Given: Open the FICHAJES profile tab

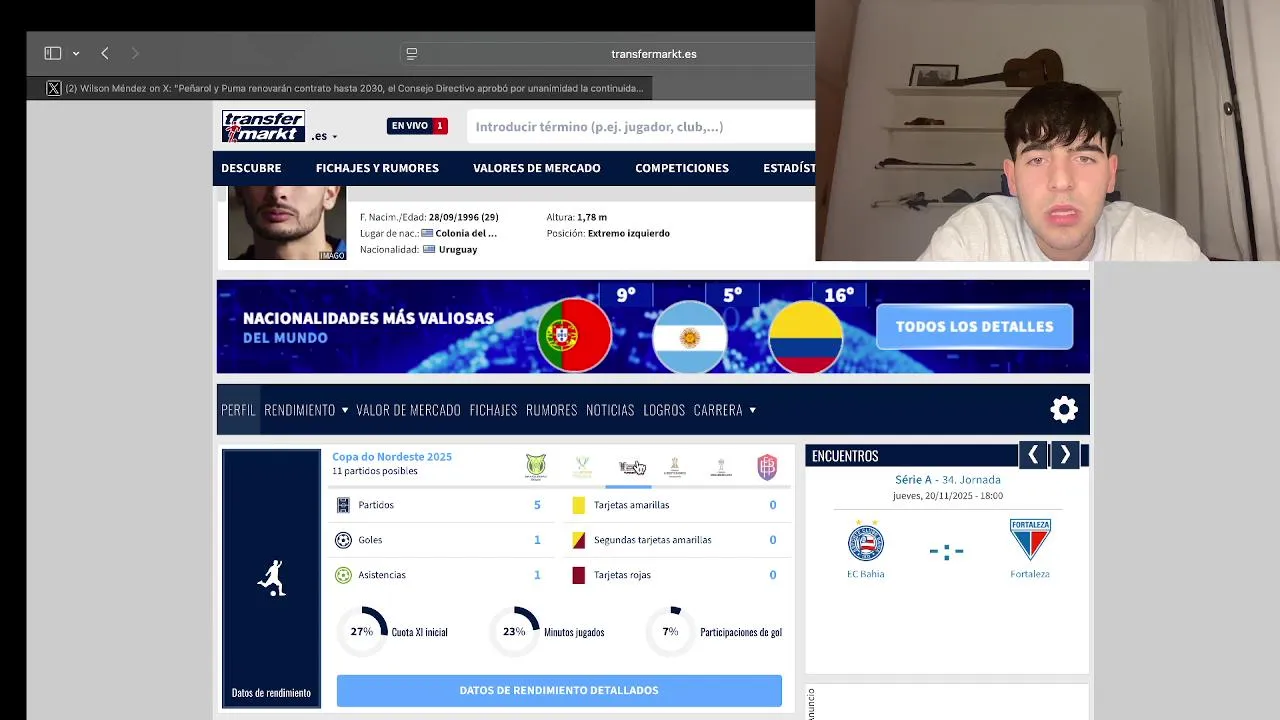Looking at the screenshot, I should click(x=493, y=410).
